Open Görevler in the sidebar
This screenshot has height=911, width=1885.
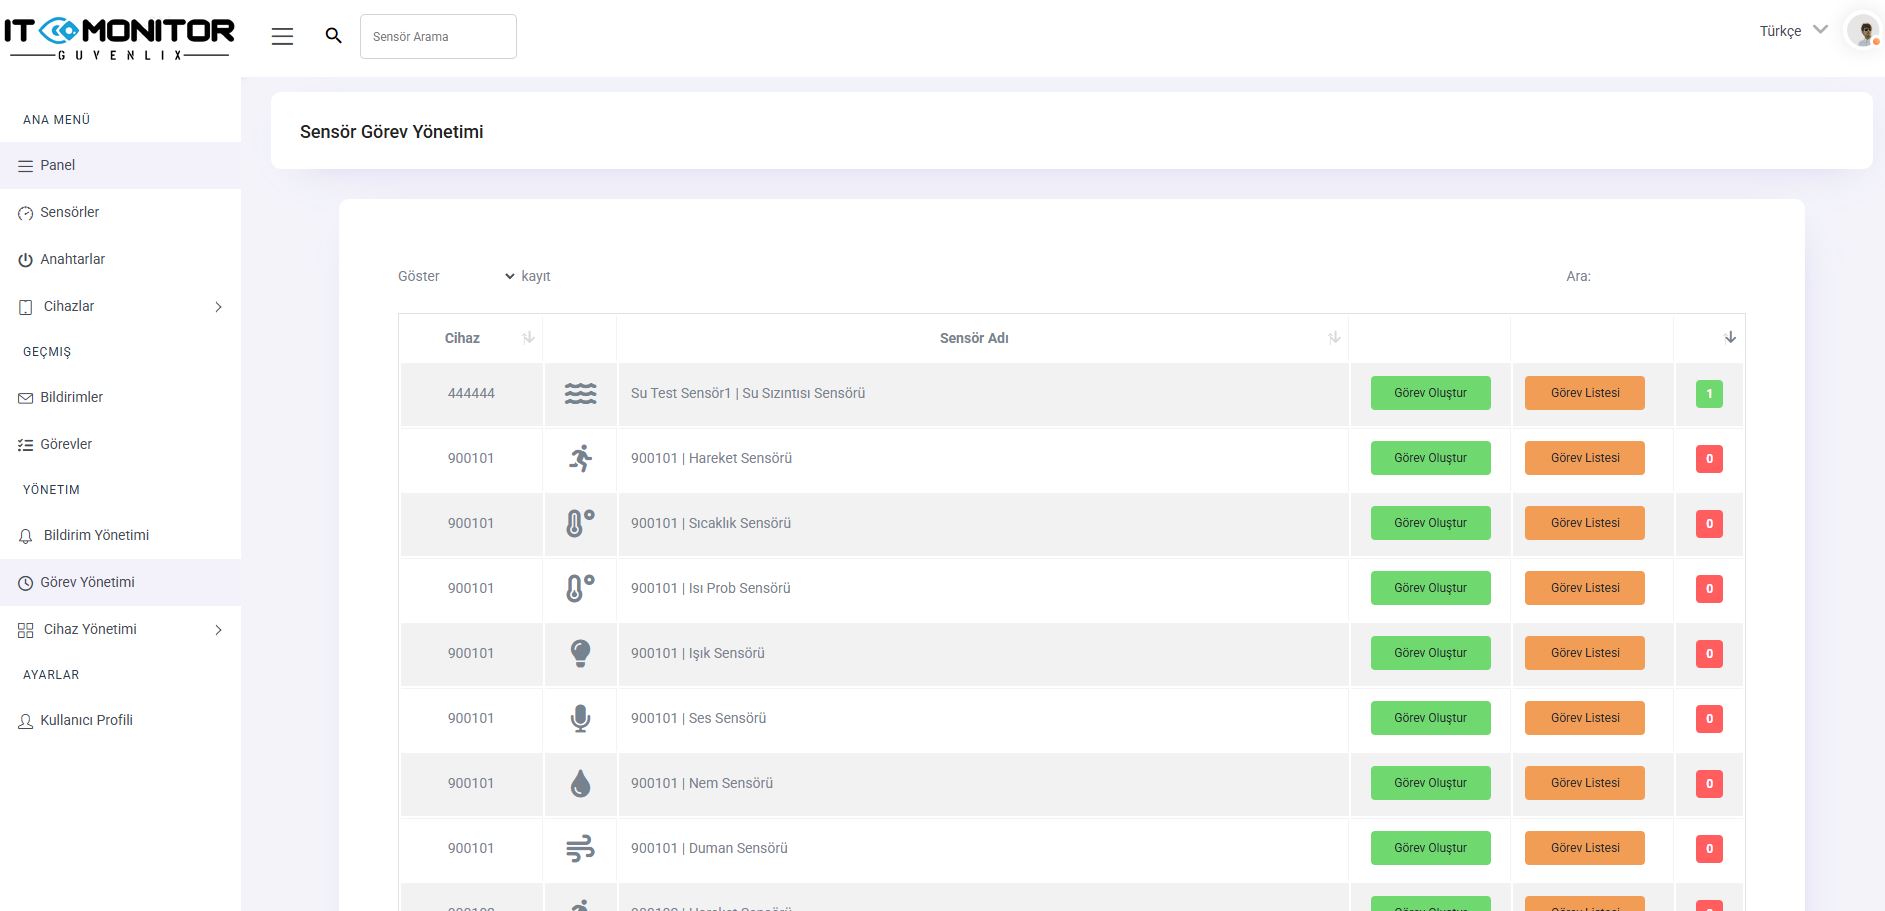click(66, 444)
